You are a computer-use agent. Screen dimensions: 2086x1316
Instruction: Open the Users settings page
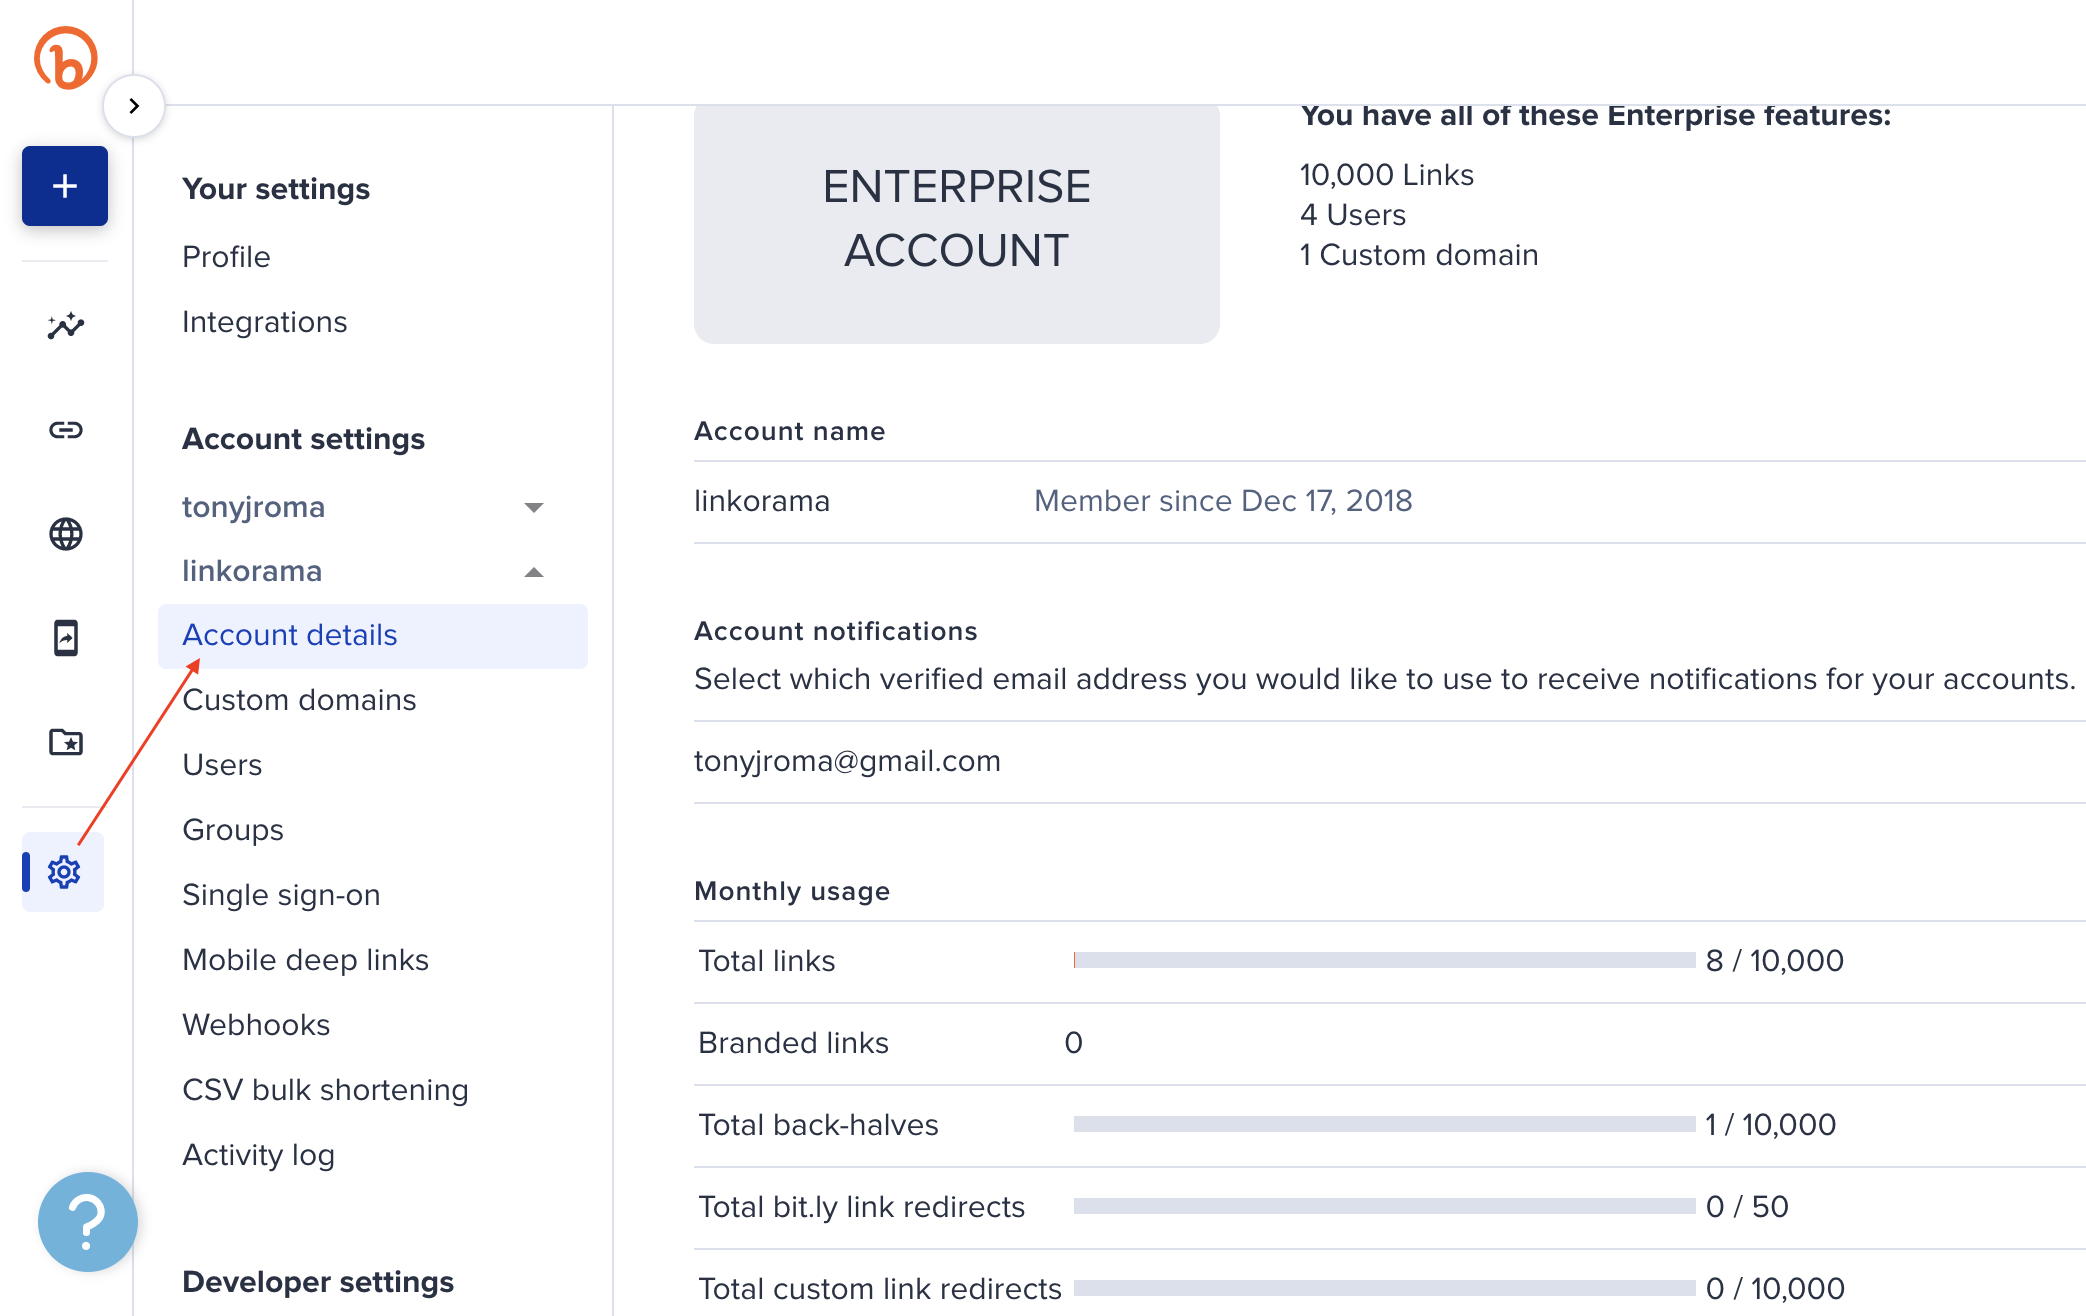(222, 765)
